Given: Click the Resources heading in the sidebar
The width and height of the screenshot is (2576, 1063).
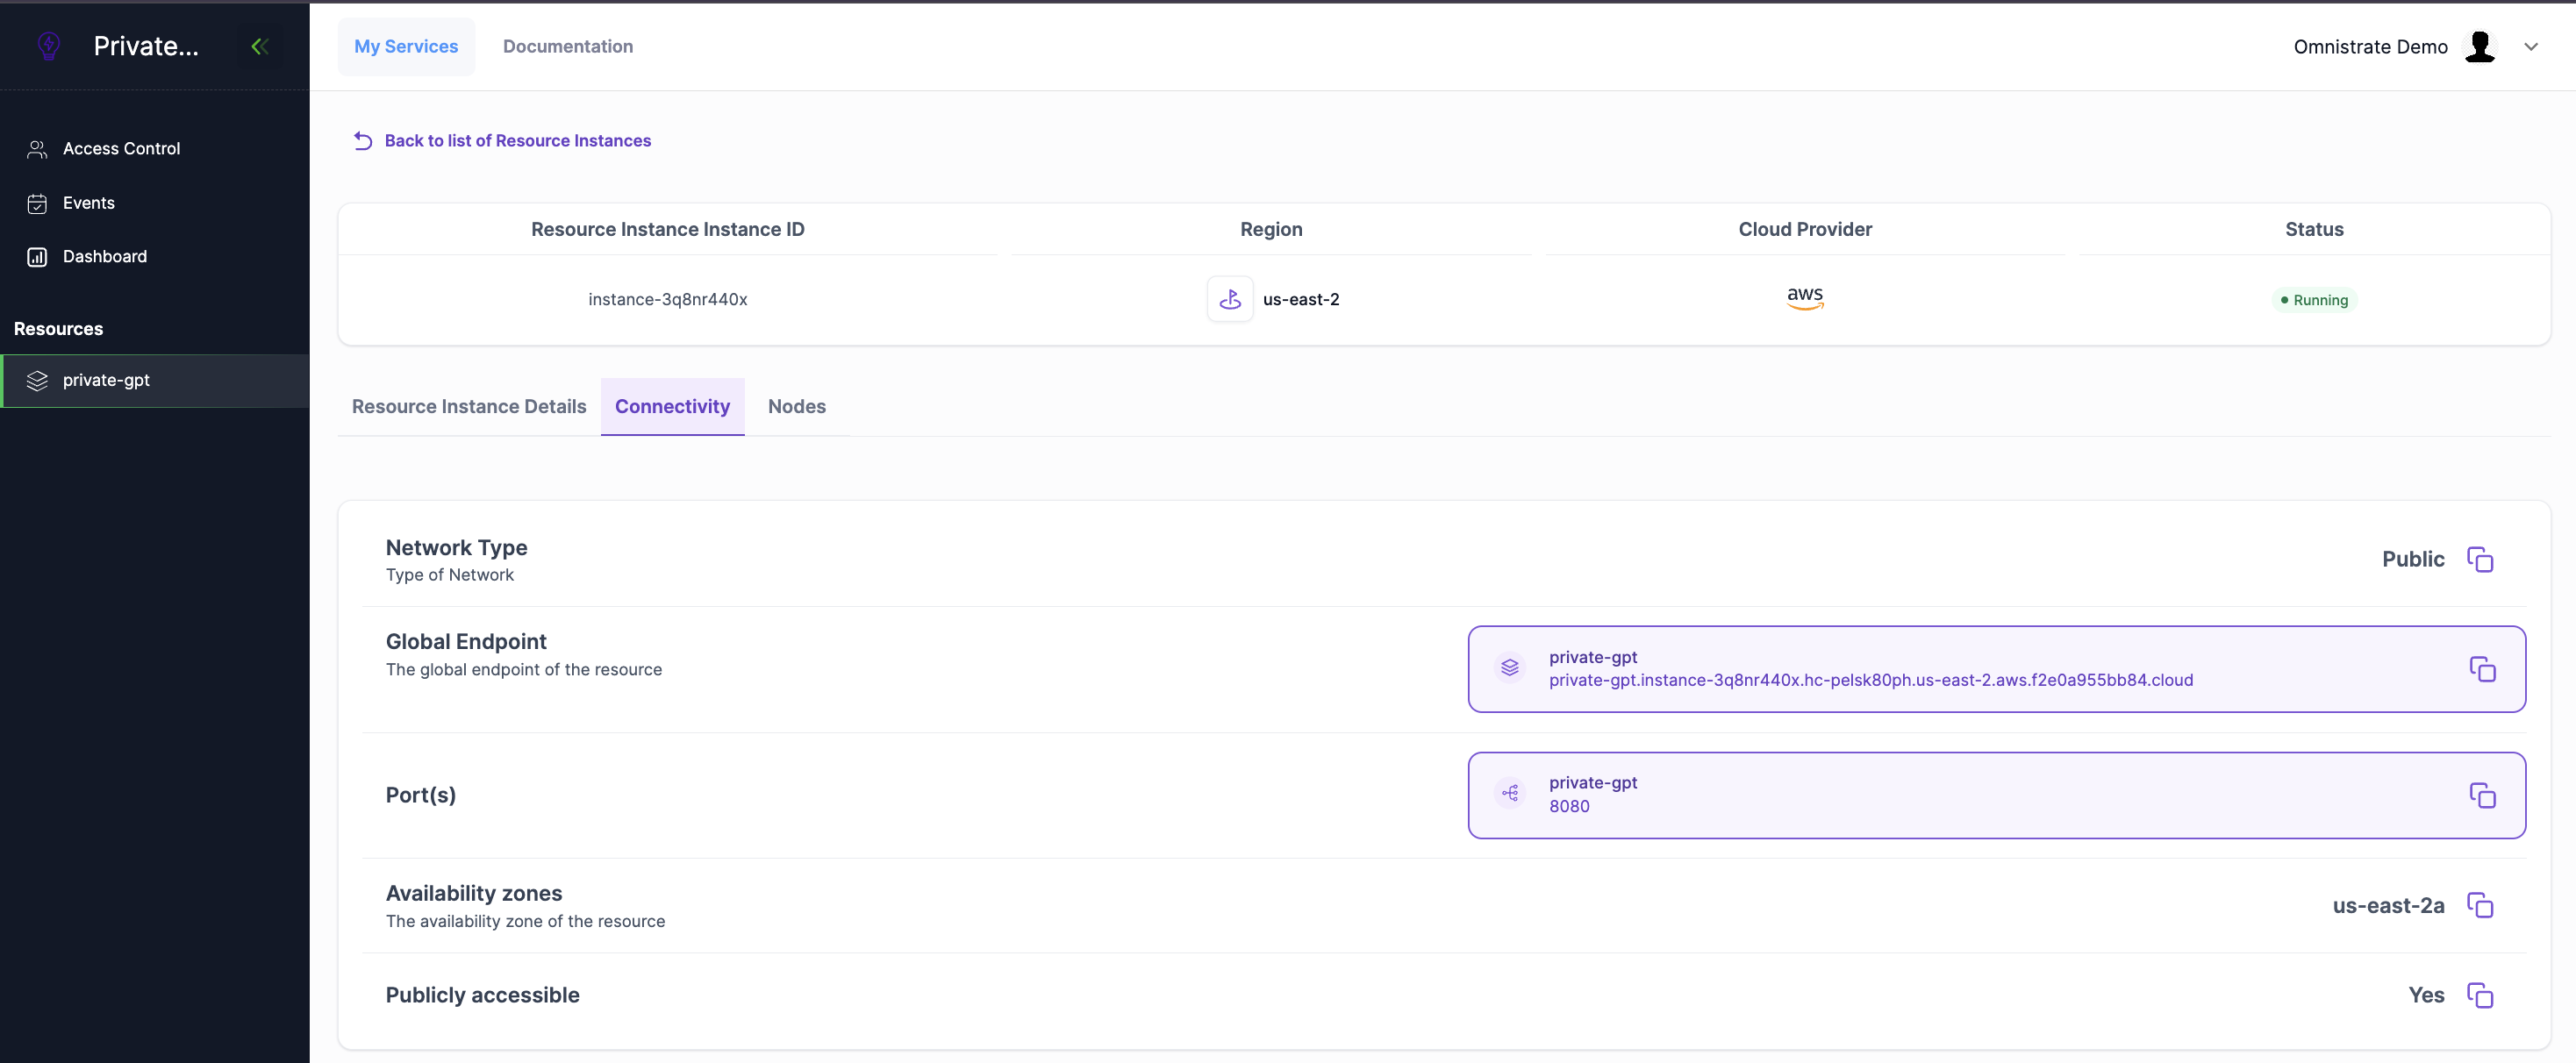Looking at the screenshot, I should click(x=58, y=329).
